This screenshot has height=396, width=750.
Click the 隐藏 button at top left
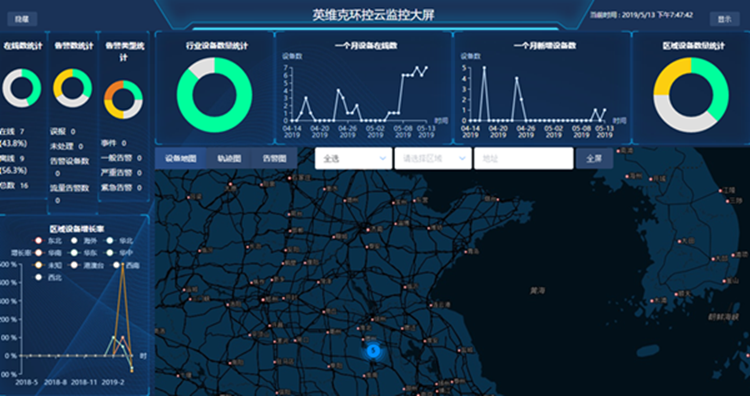click(22, 19)
